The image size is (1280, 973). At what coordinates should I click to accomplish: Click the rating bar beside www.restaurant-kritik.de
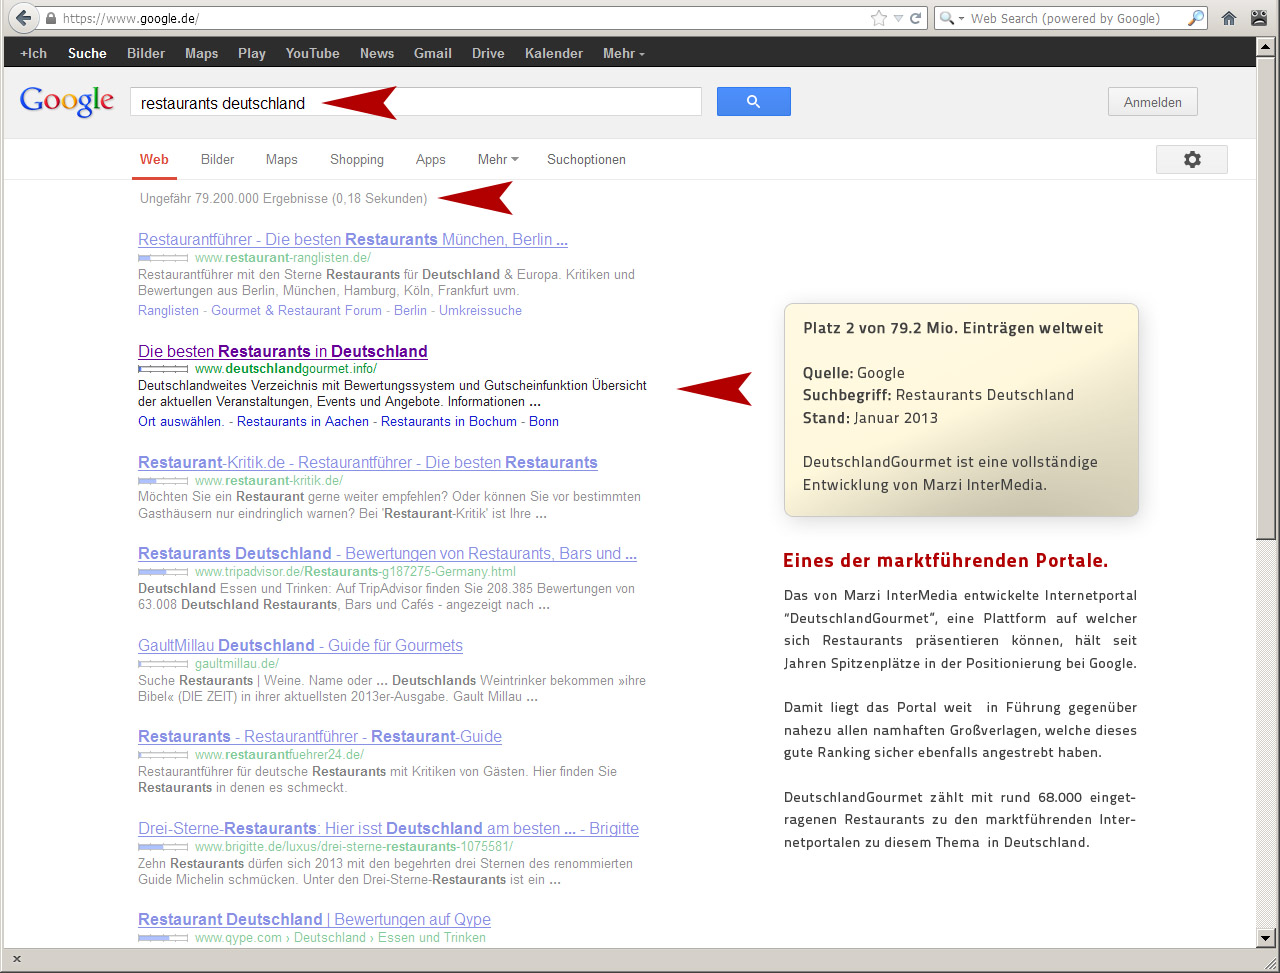(x=163, y=481)
